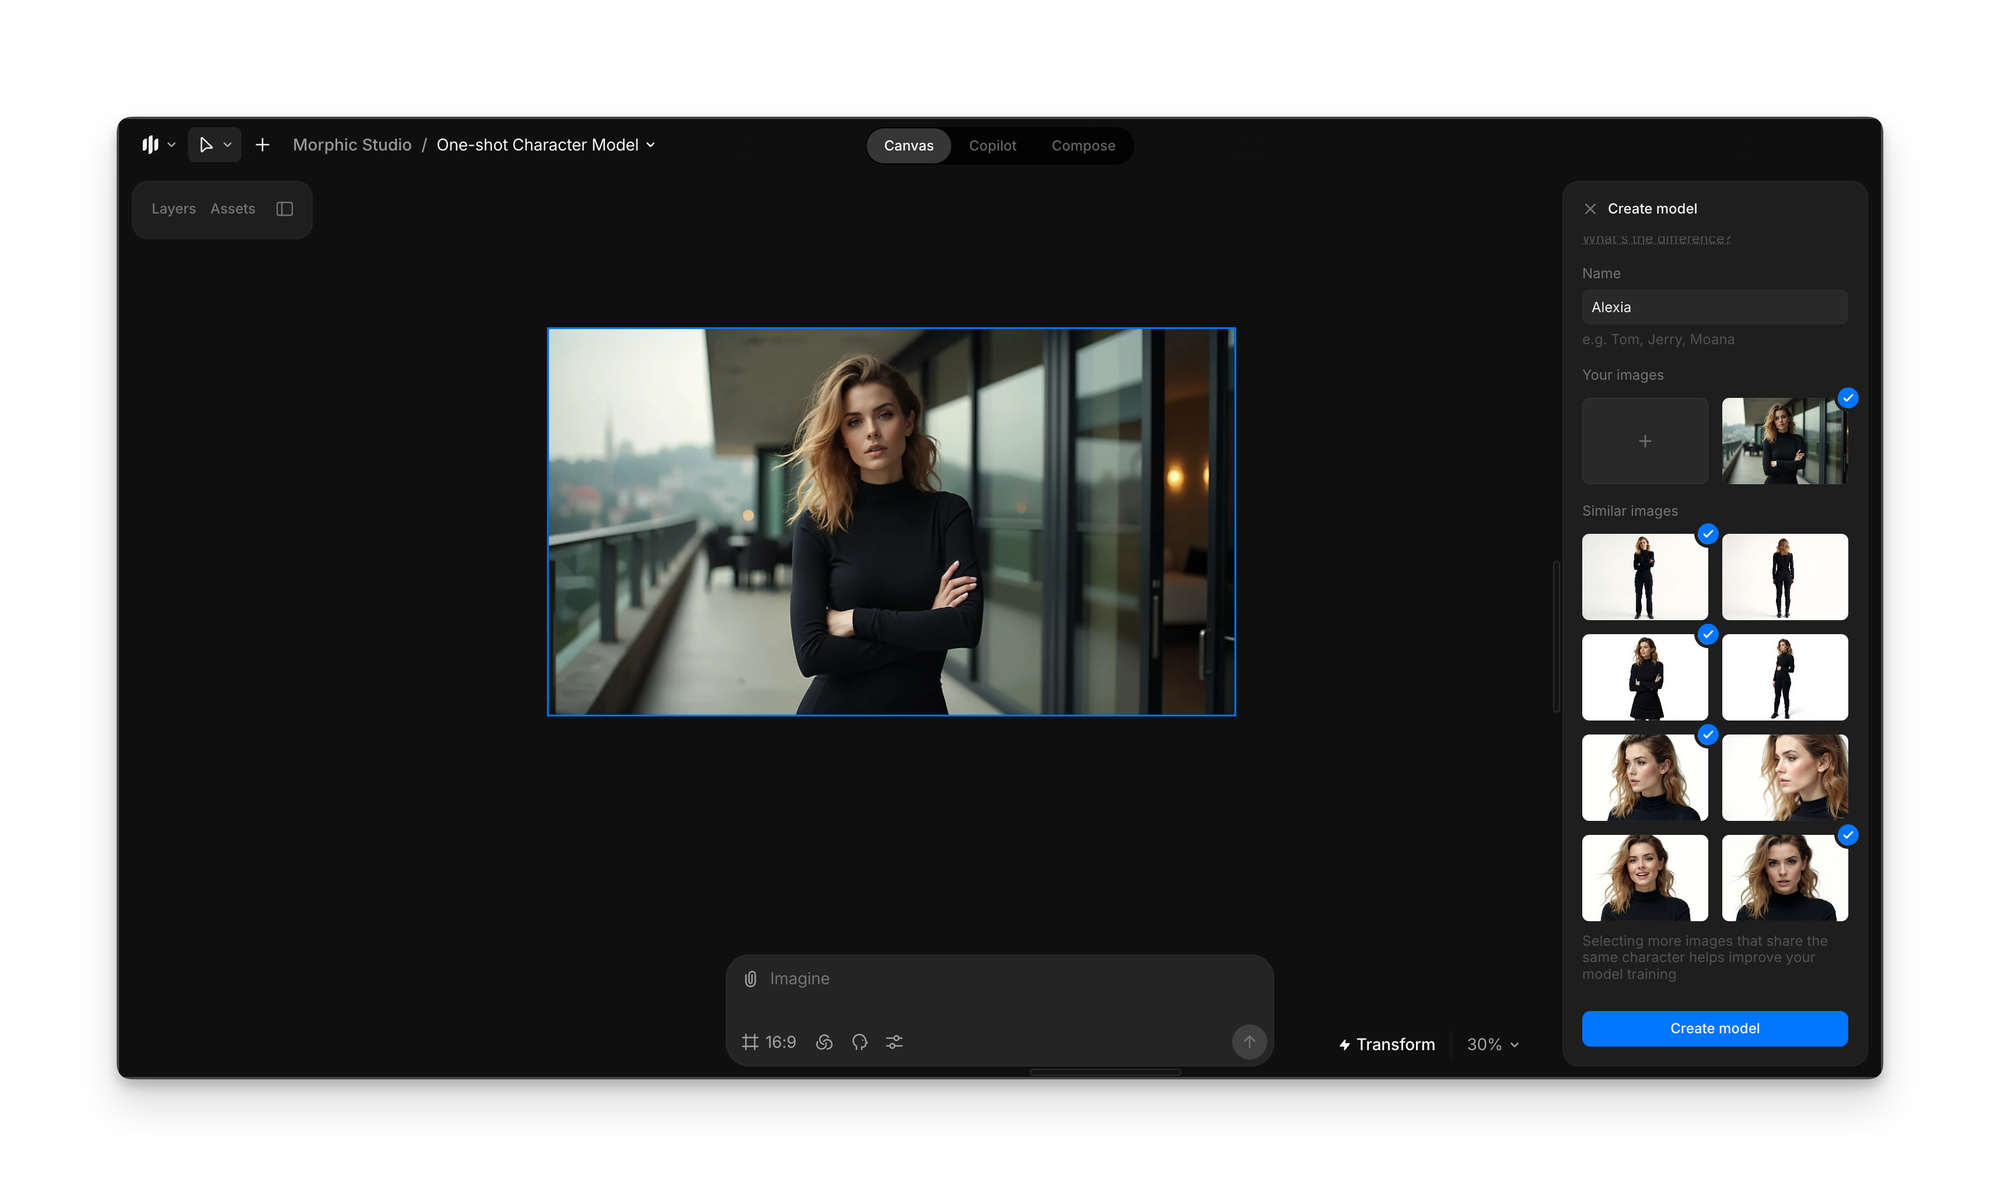The image size is (2000, 1196).
Task: Click the paperclip attach icon in prompt
Action: [x=751, y=979]
